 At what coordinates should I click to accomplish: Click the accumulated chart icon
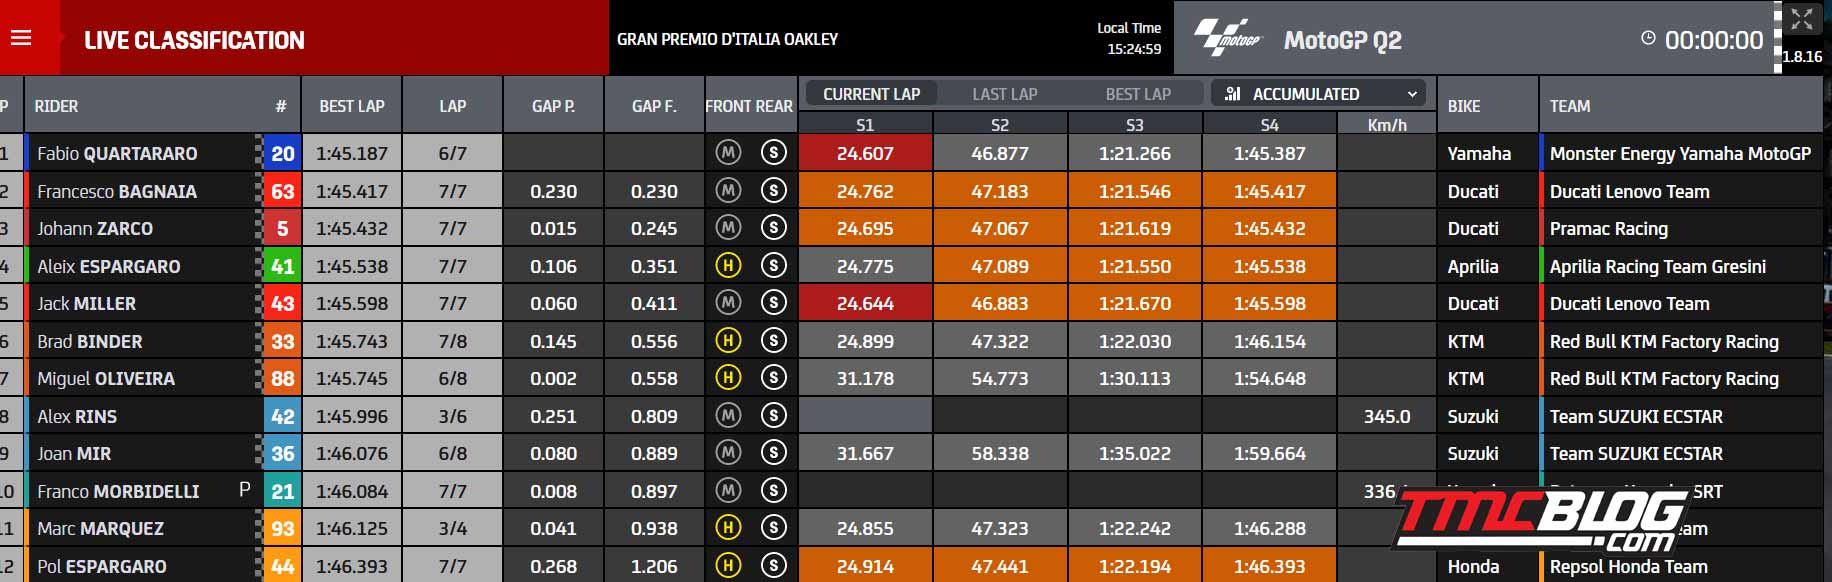pyautogui.click(x=1233, y=94)
